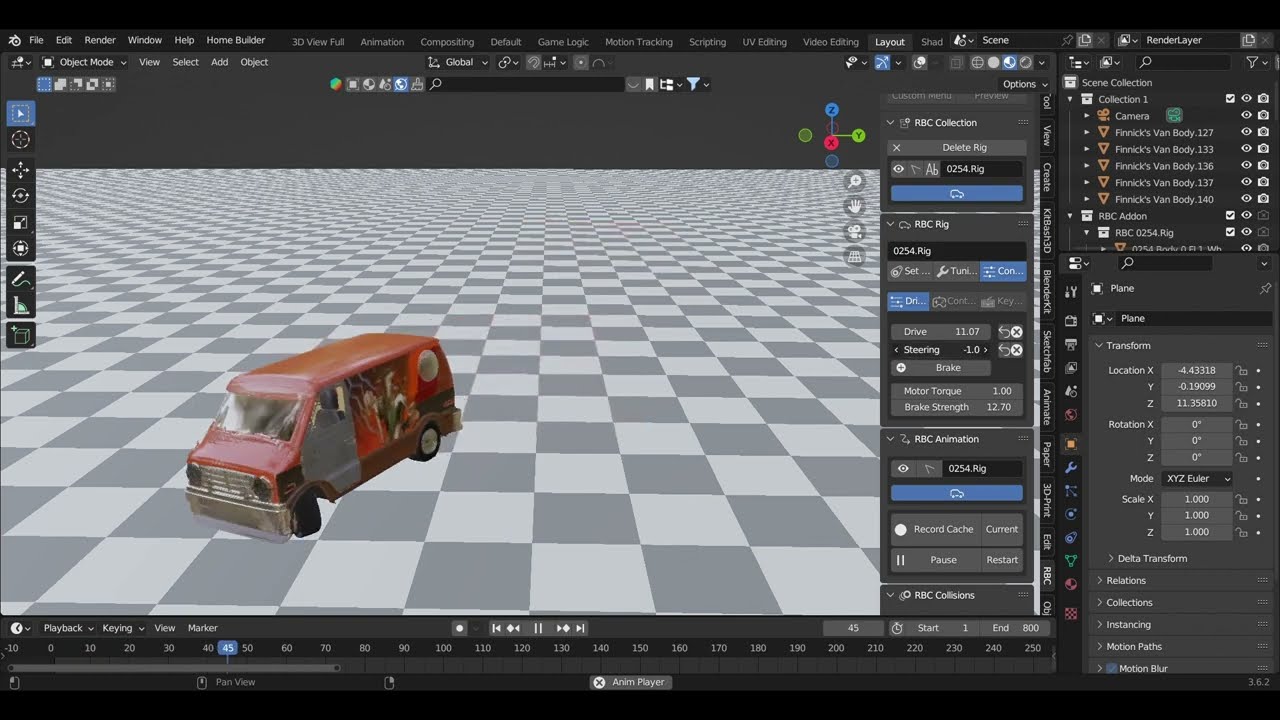This screenshot has height=720, width=1280.
Task: Expand Finnick's Van Body.140 tree item
Action: point(1087,199)
